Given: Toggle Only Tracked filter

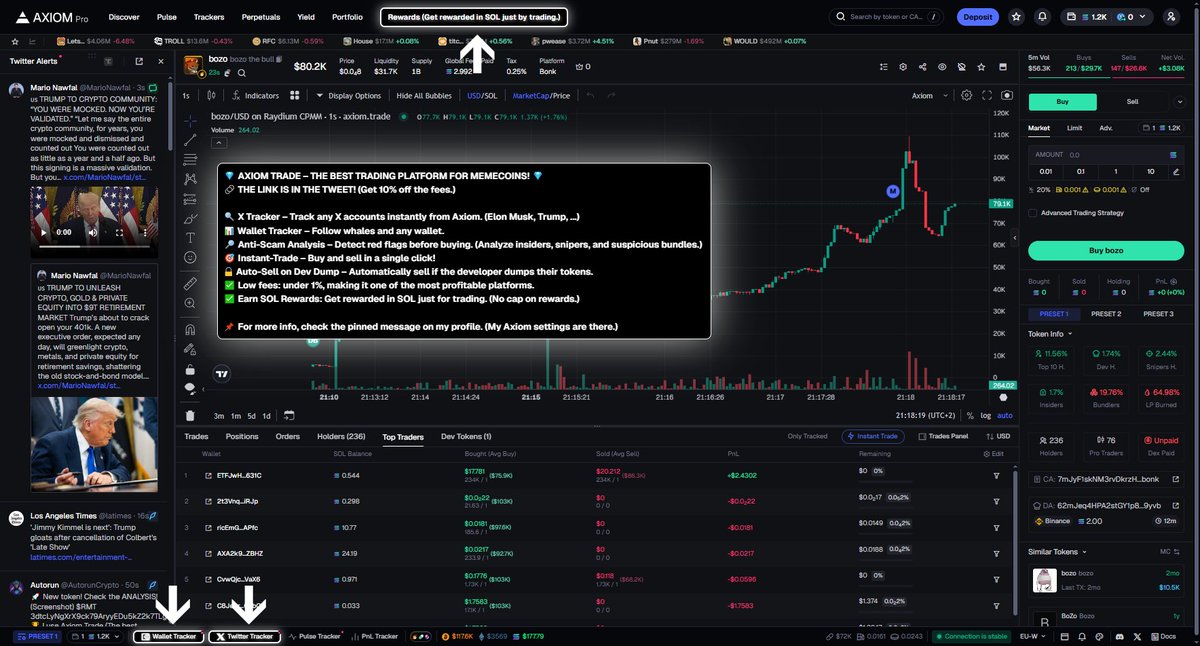Looking at the screenshot, I should (808, 436).
